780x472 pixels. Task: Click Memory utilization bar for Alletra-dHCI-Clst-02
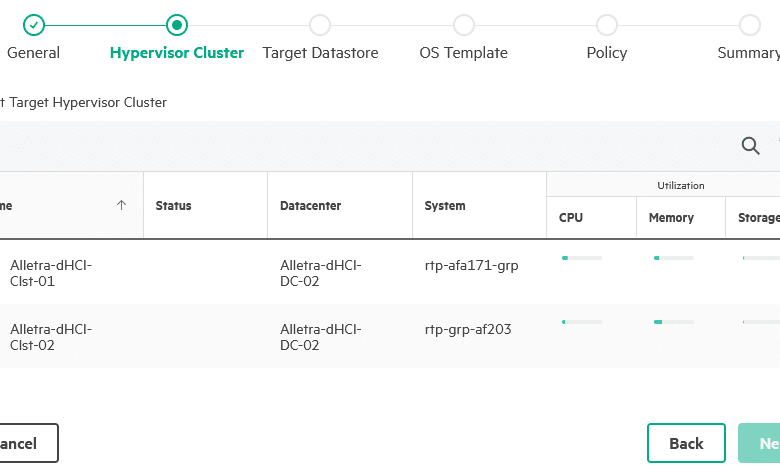click(674, 322)
